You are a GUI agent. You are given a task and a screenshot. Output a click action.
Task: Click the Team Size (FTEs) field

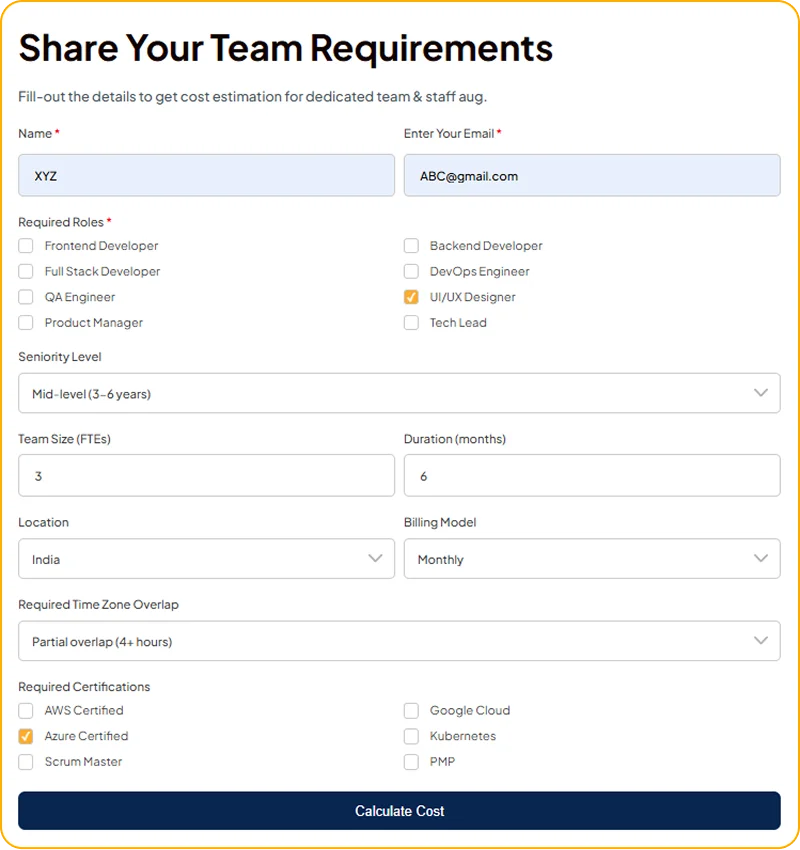pyautogui.click(x=206, y=476)
